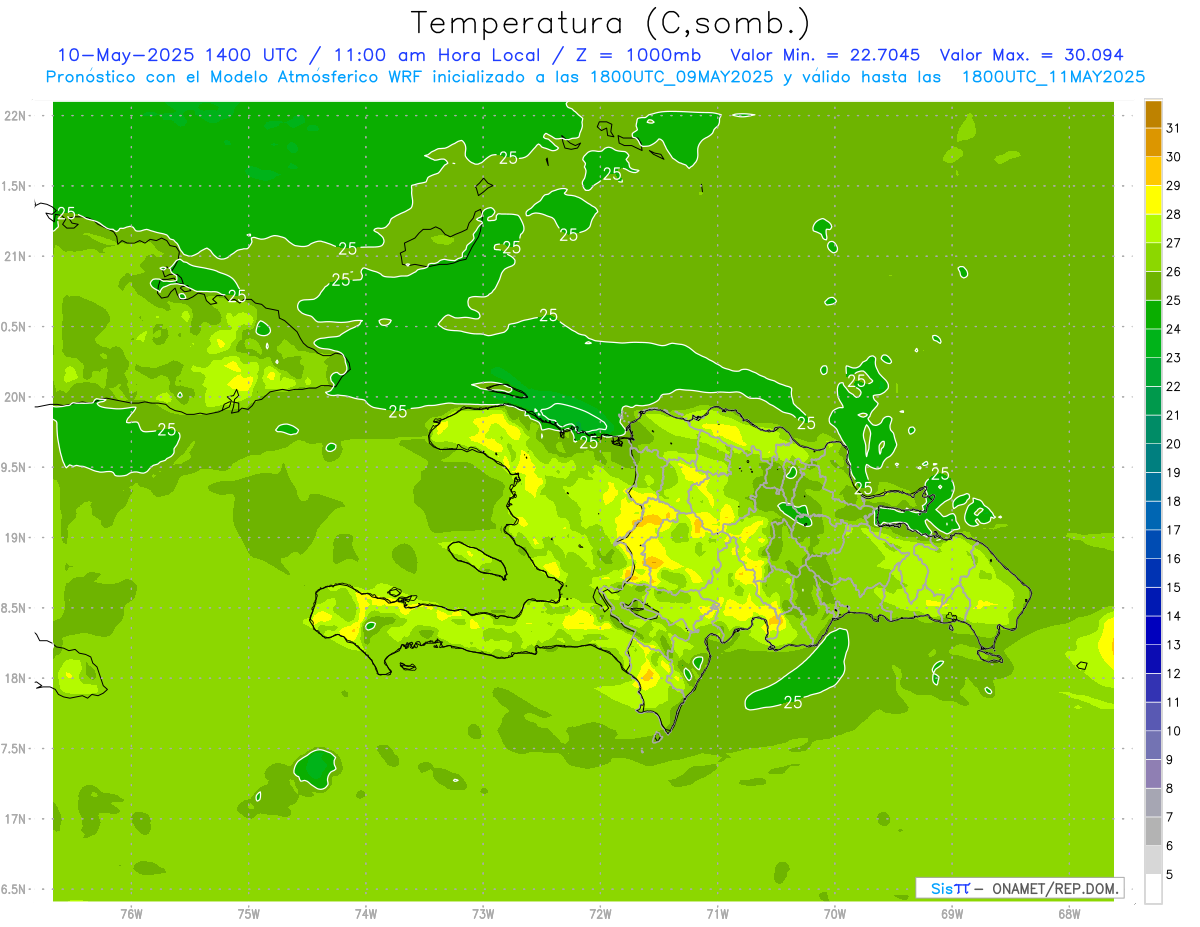
Task: Click the '21N' latitude axis label
Action: click(15, 256)
